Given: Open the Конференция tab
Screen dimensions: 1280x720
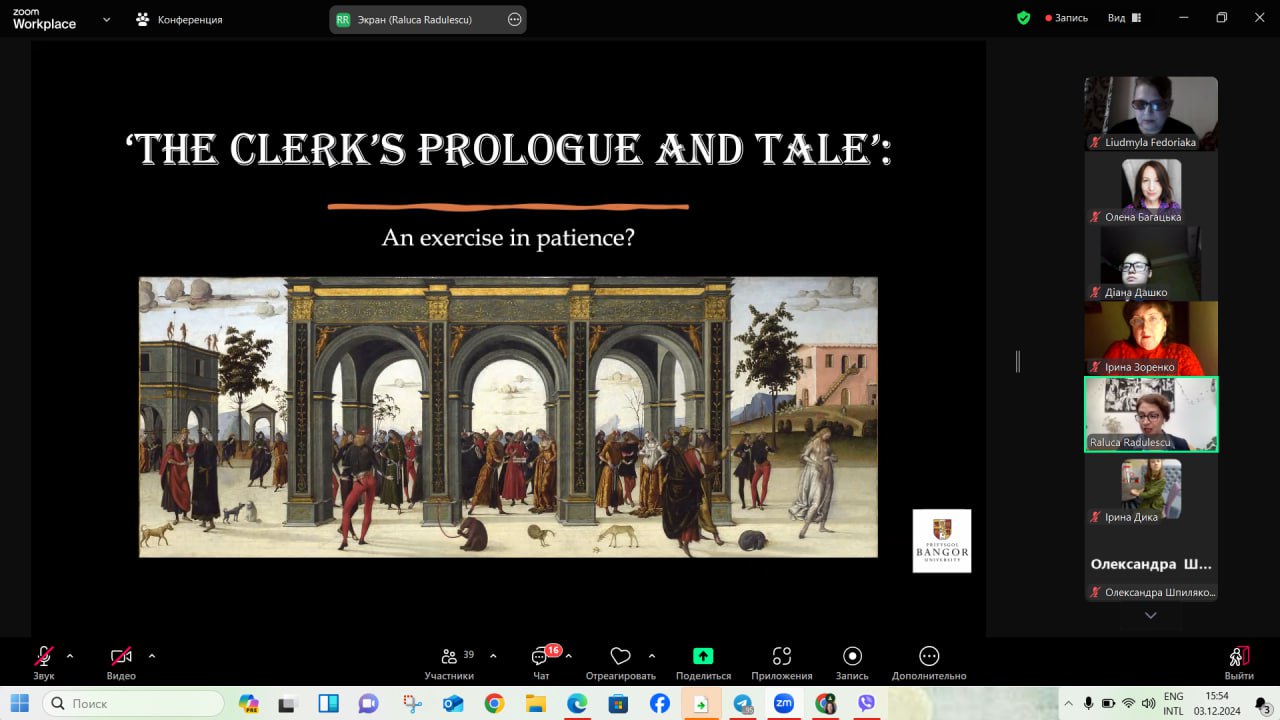Looking at the screenshot, I should 180,19.
